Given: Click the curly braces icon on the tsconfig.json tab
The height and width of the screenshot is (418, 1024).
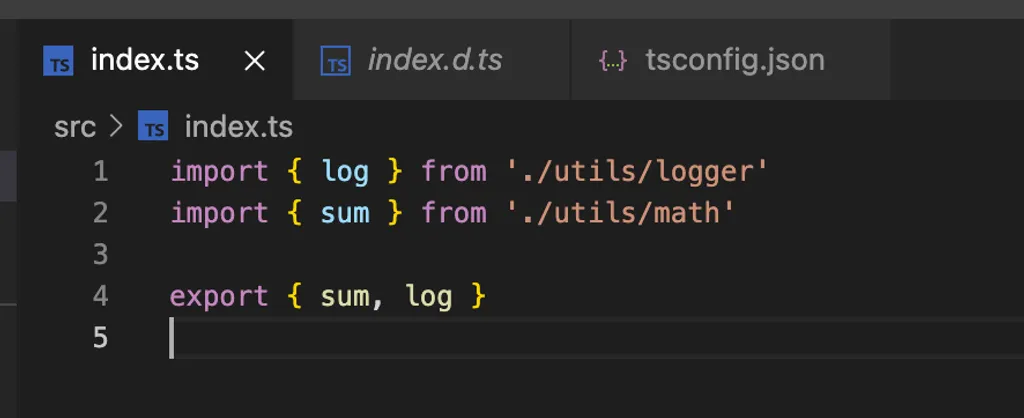Looking at the screenshot, I should pos(612,61).
